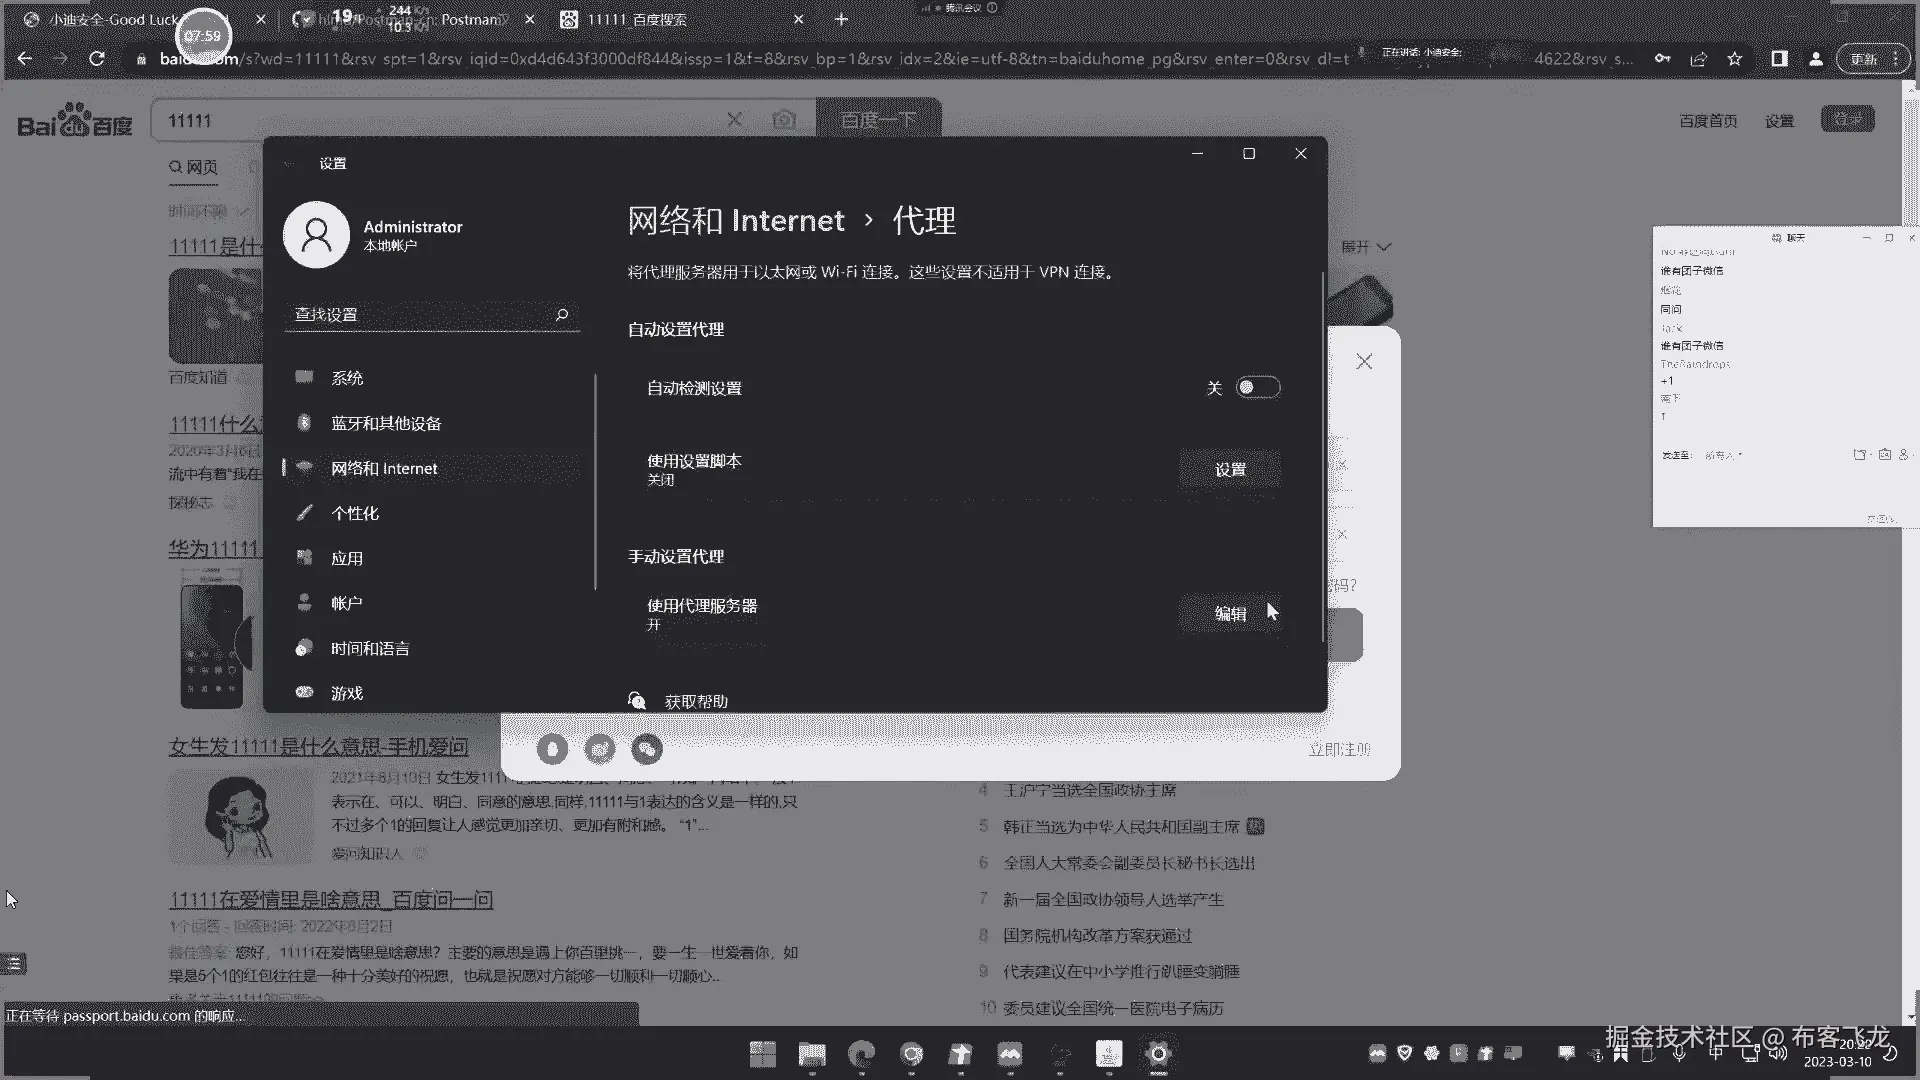Open File Explorer from taskbar
The width and height of the screenshot is (1920, 1080).
click(812, 1054)
